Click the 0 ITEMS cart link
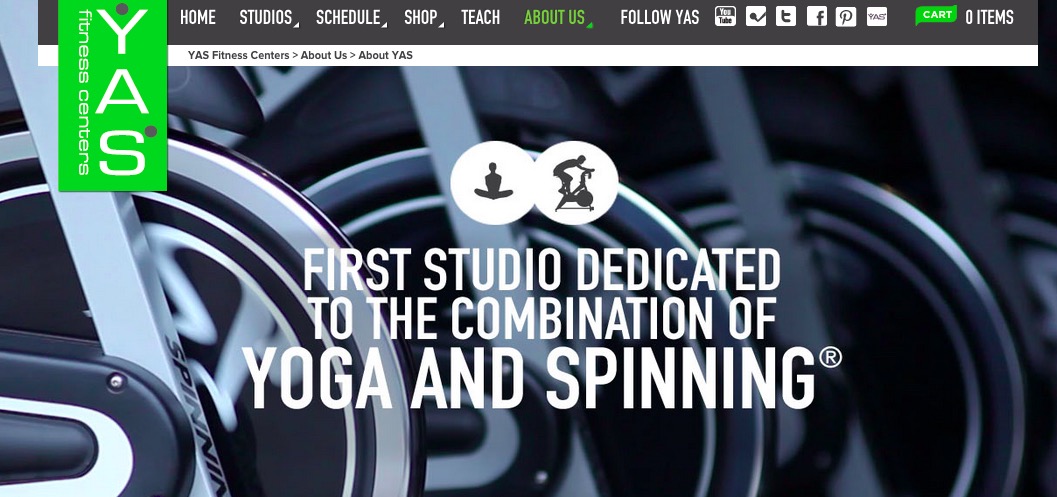Image resolution: width=1057 pixels, height=497 pixels. click(989, 18)
